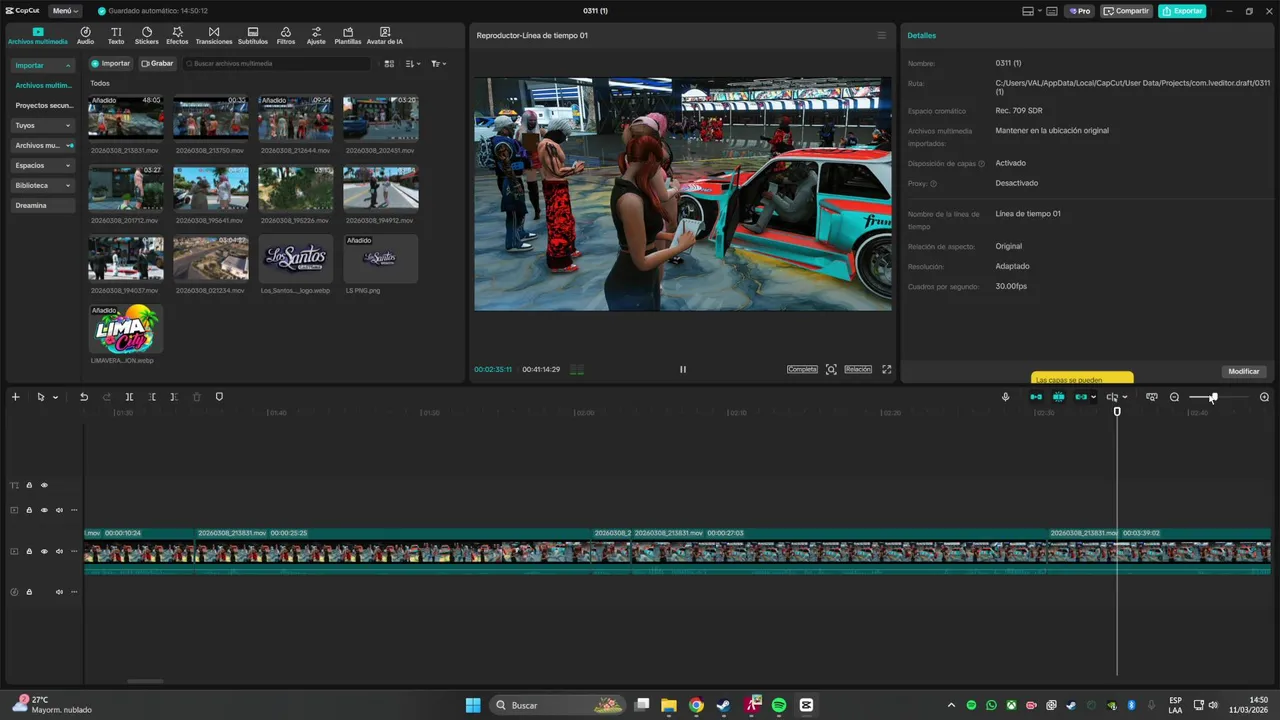1280x720 pixels.
Task: Click the timeline zoom slider handle
Action: tap(1213, 397)
